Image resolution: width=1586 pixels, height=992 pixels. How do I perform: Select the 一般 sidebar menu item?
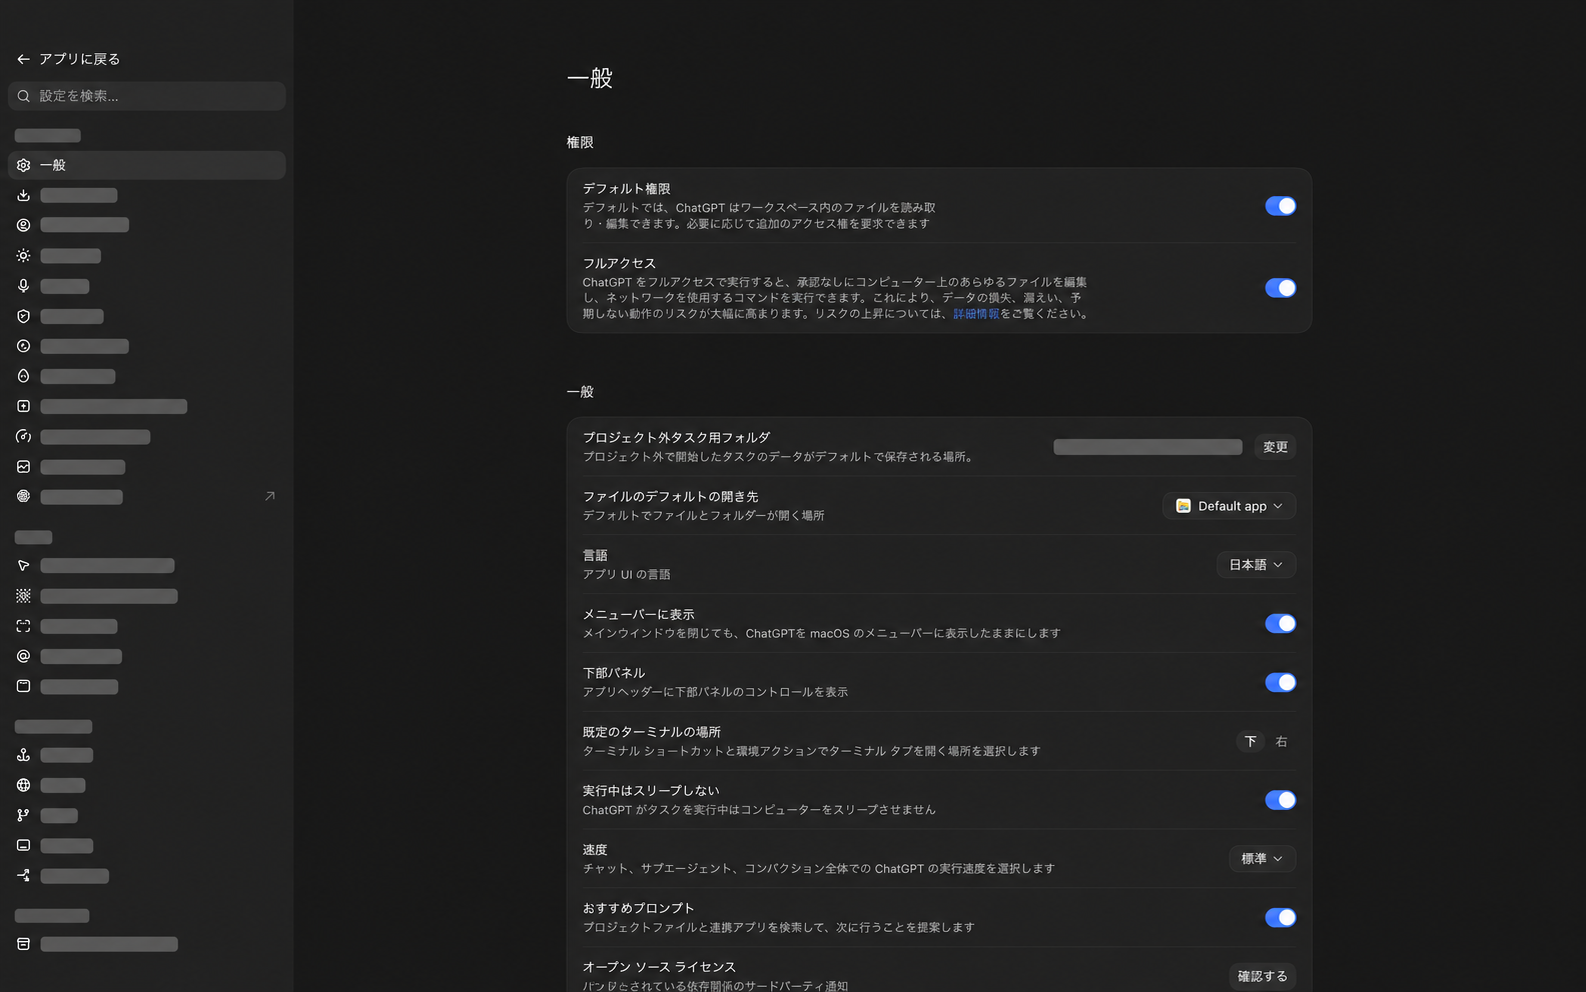(147, 165)
